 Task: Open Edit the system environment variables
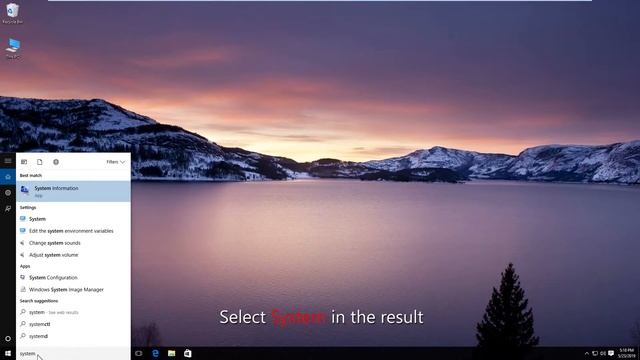point(73,231)
